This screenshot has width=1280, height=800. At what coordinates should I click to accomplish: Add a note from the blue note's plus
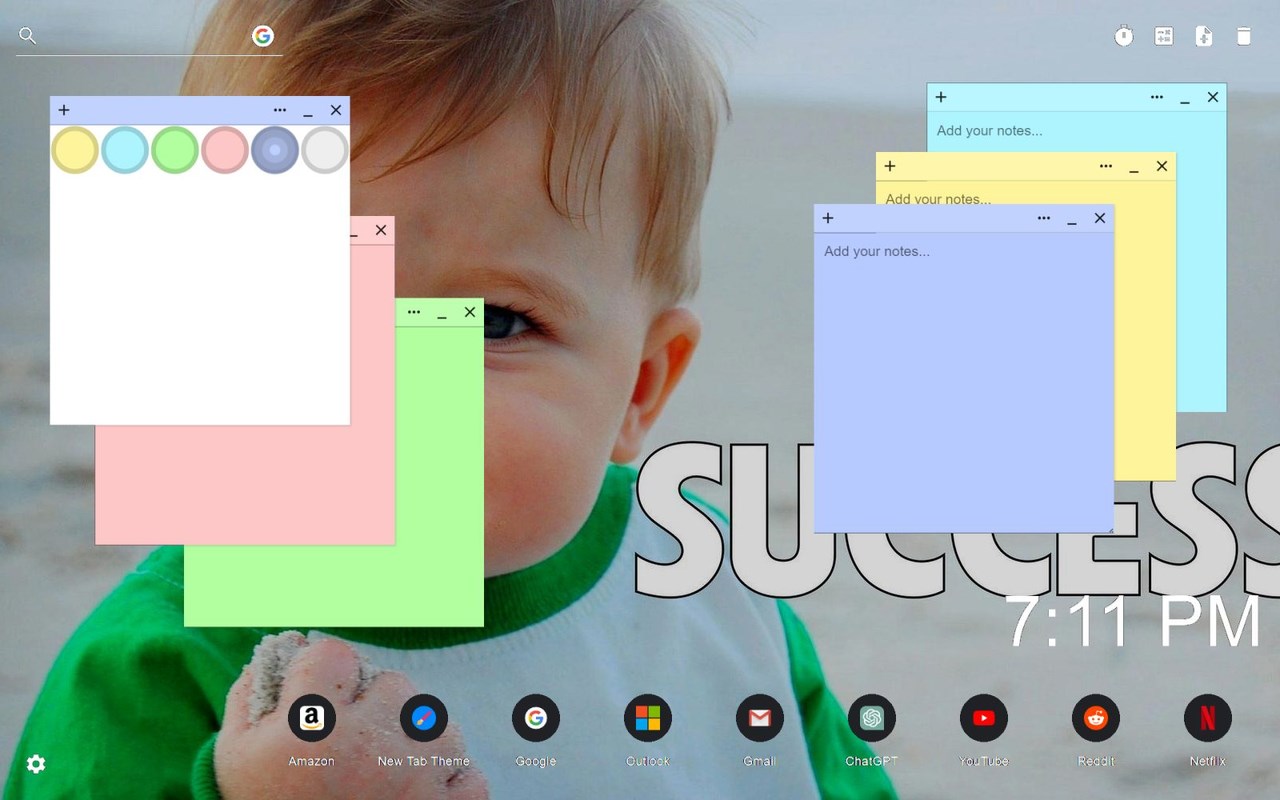[x=828, y=218]
